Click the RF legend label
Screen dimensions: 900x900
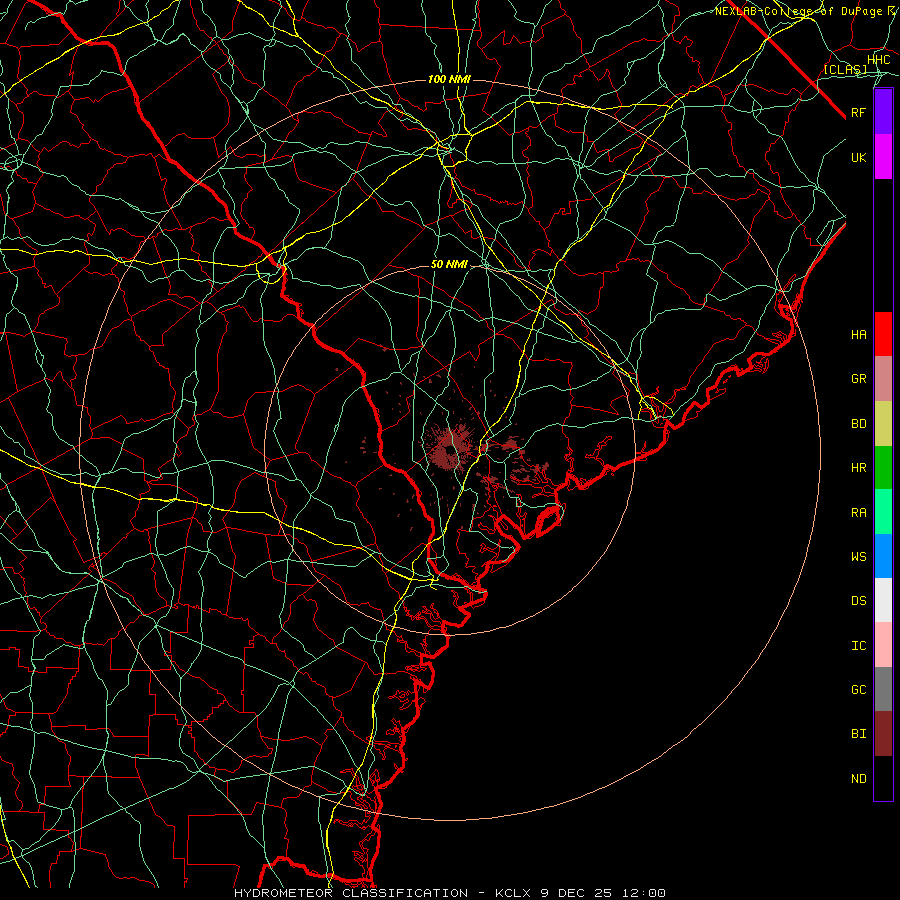point(858,112)
